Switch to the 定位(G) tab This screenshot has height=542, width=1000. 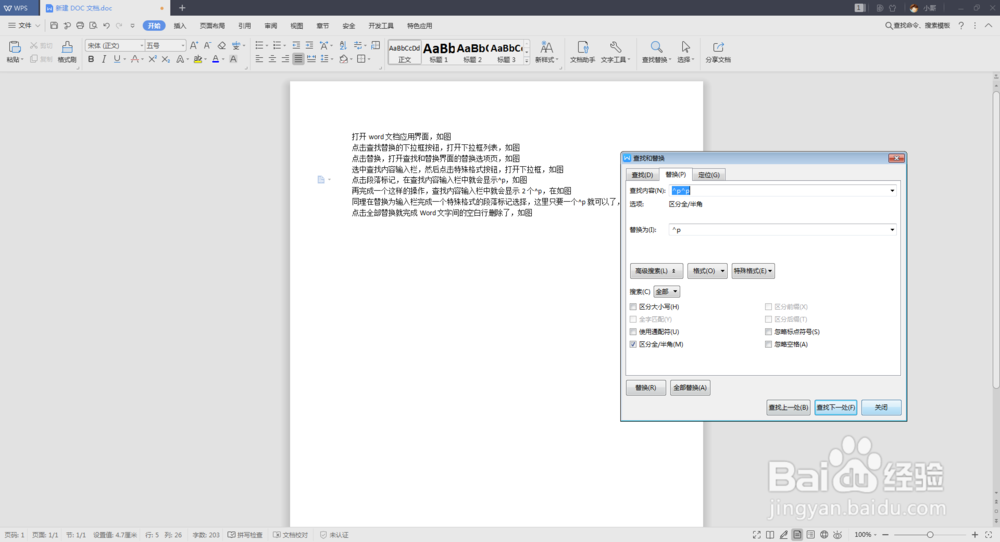point(708,175)
